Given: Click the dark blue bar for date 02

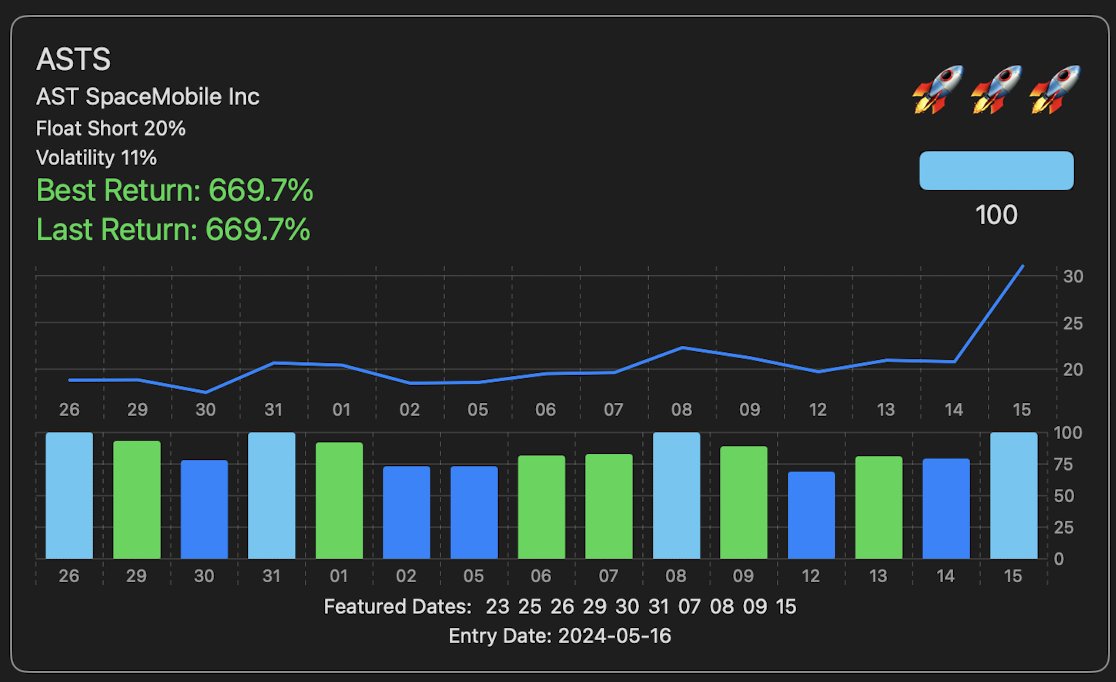Looking at the screenshot, I should click(x=406, y=513).
